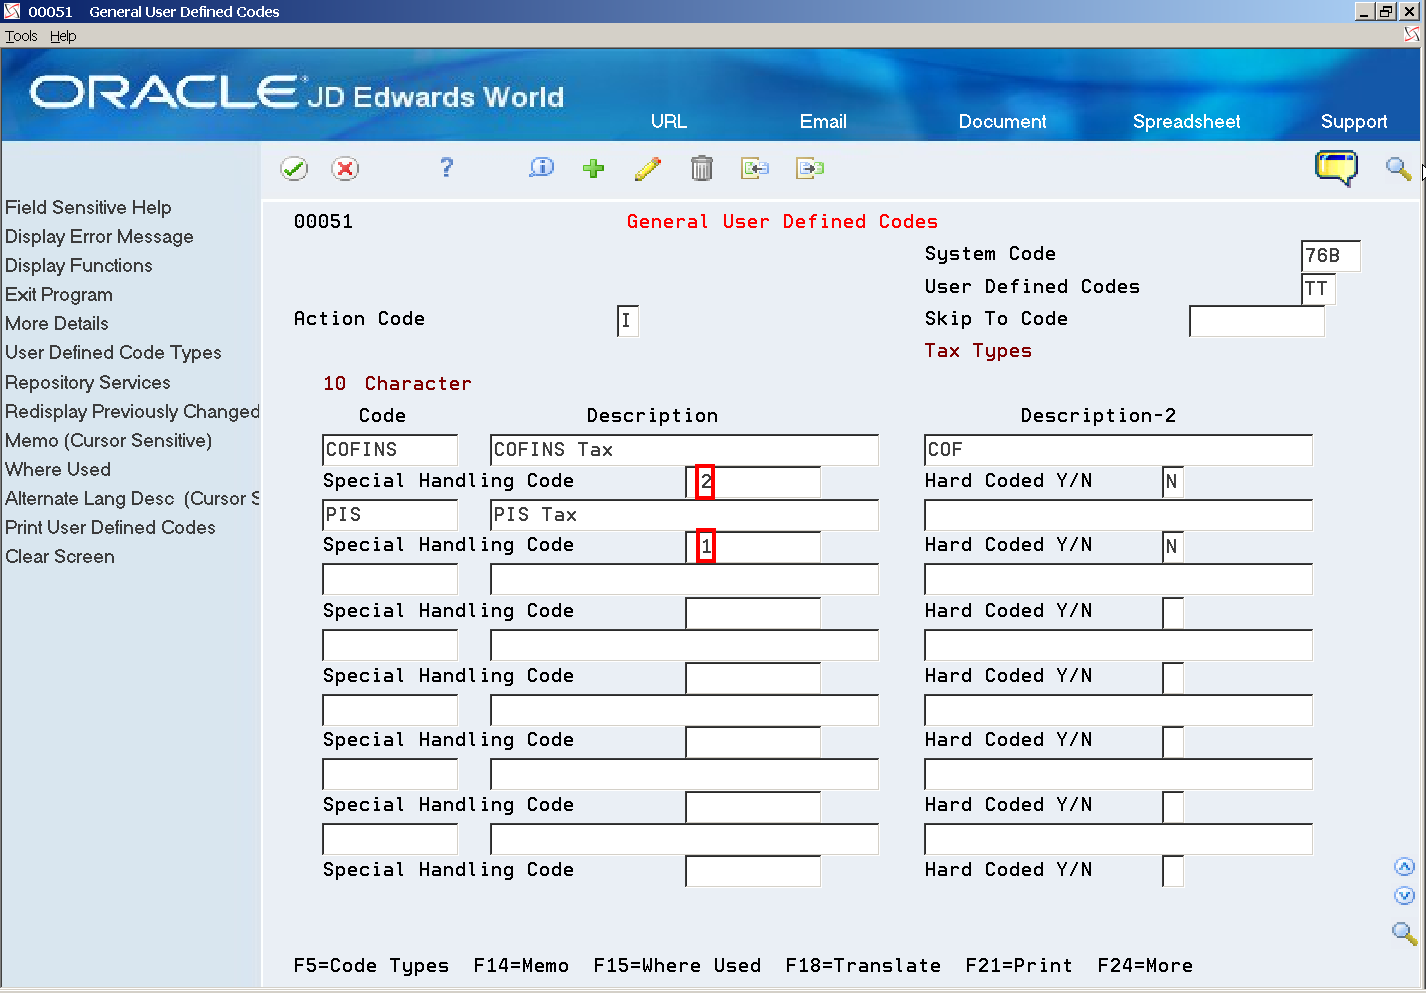
Task: Click F5=Code Types function key label
Action: 371,966
